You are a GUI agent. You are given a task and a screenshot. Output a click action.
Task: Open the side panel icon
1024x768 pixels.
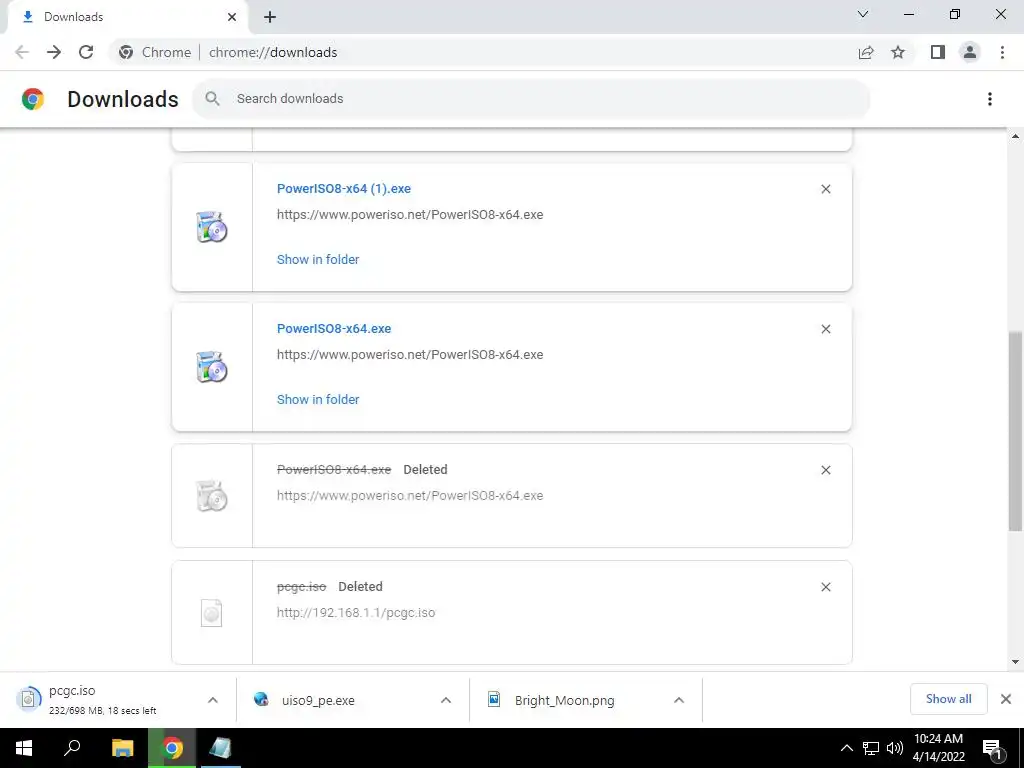coord(938,52)
